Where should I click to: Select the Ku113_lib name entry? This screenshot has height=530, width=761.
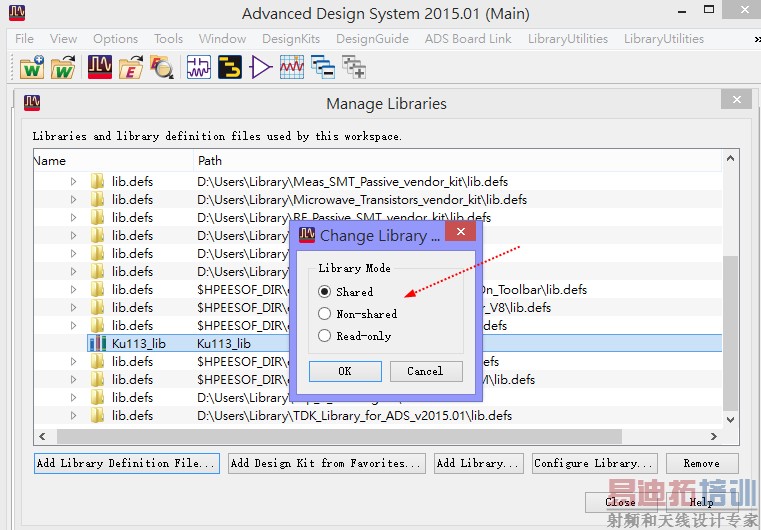pyautogui.click(x=139, y=344)
